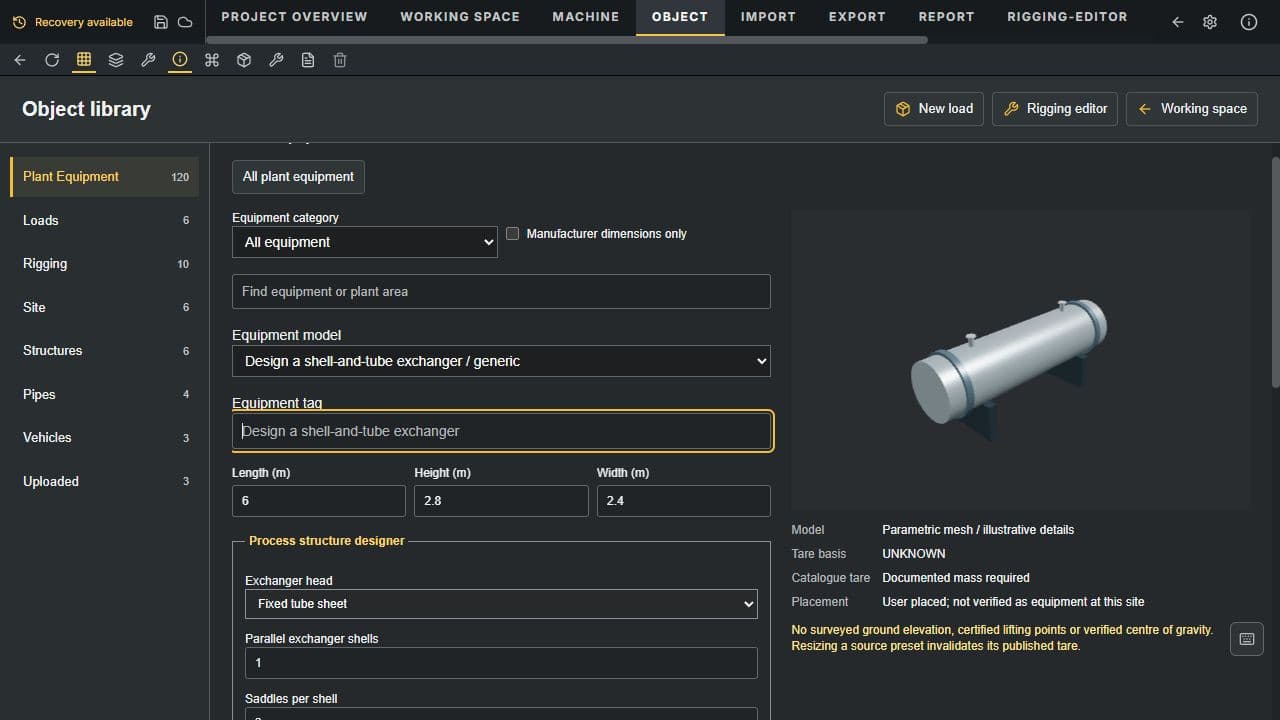Click the horizontal scrollbar under the top tabs
This screenshot has width=1280, height=720.
click(565, 40)
